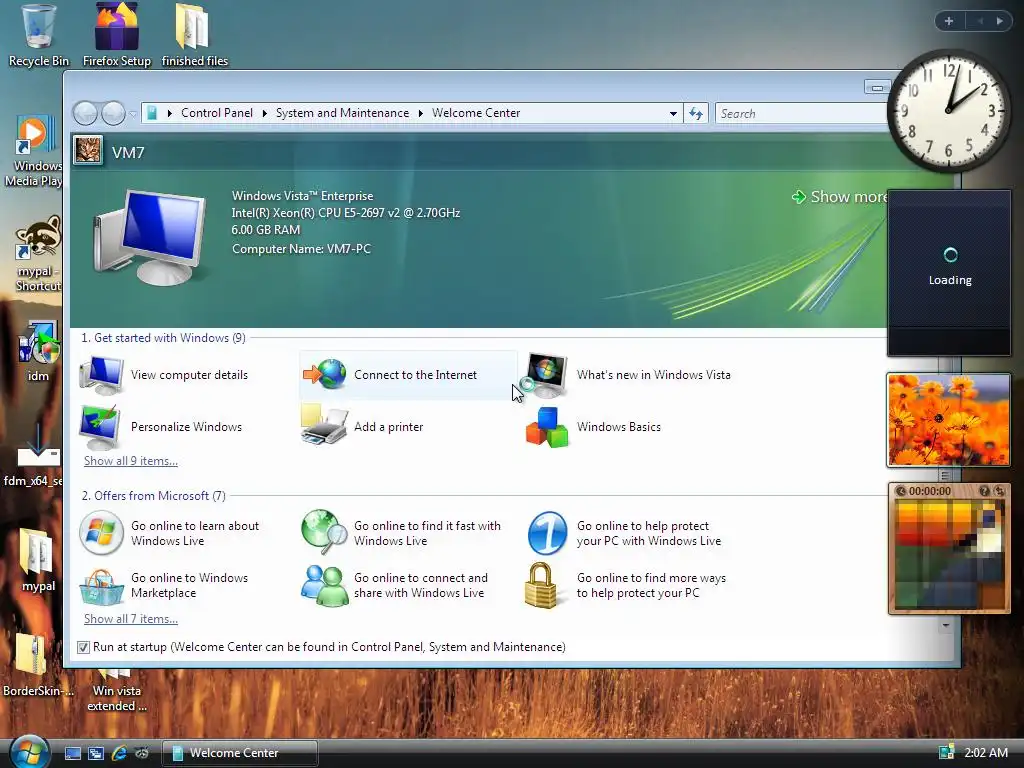Screen dimensions: 1024x768
Task: Go to System and Maintenance breadcrumb
Action: 342,113
